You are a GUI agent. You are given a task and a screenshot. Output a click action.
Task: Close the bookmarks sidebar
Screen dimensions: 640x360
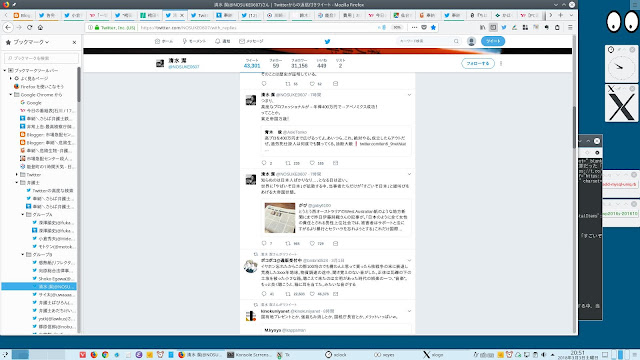[74, 42]
